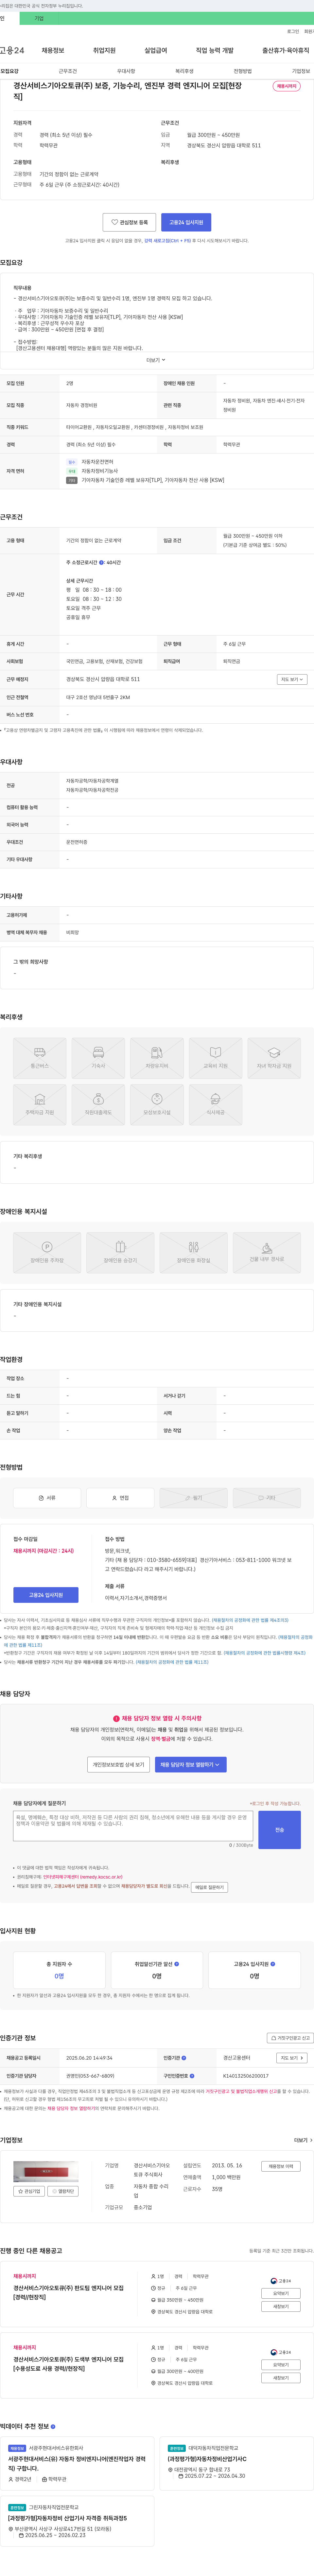This screenshot has height=2576, width=314.
Task: Click 차량유지비 welfare icon
Action: coord(157,1058)
